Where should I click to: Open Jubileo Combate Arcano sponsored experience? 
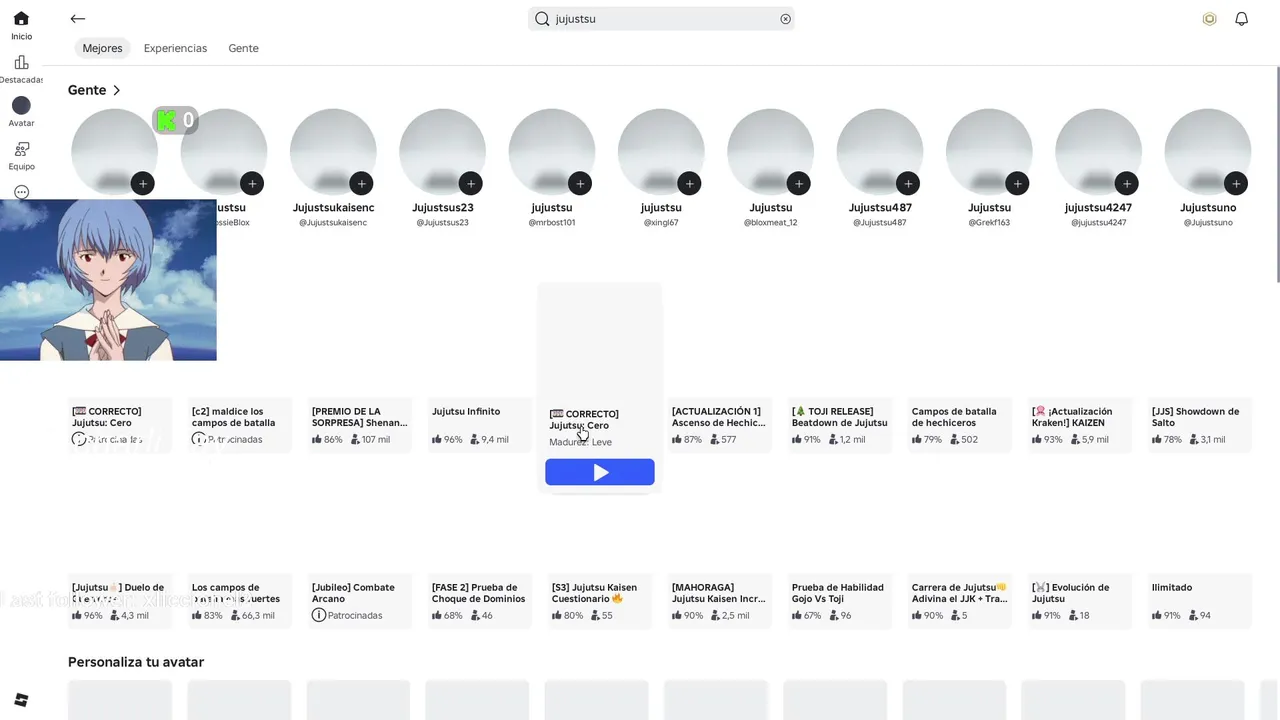coord(360,601)
